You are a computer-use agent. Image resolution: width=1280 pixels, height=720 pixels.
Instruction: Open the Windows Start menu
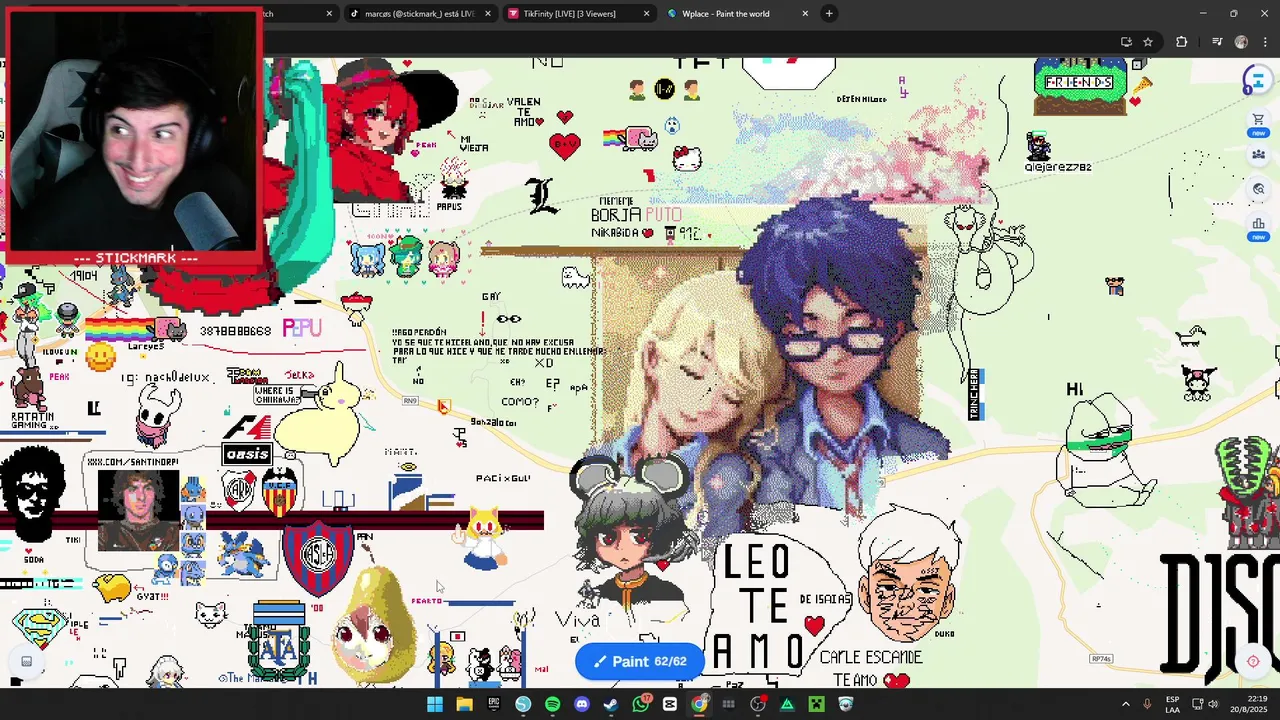click(435, 704)
